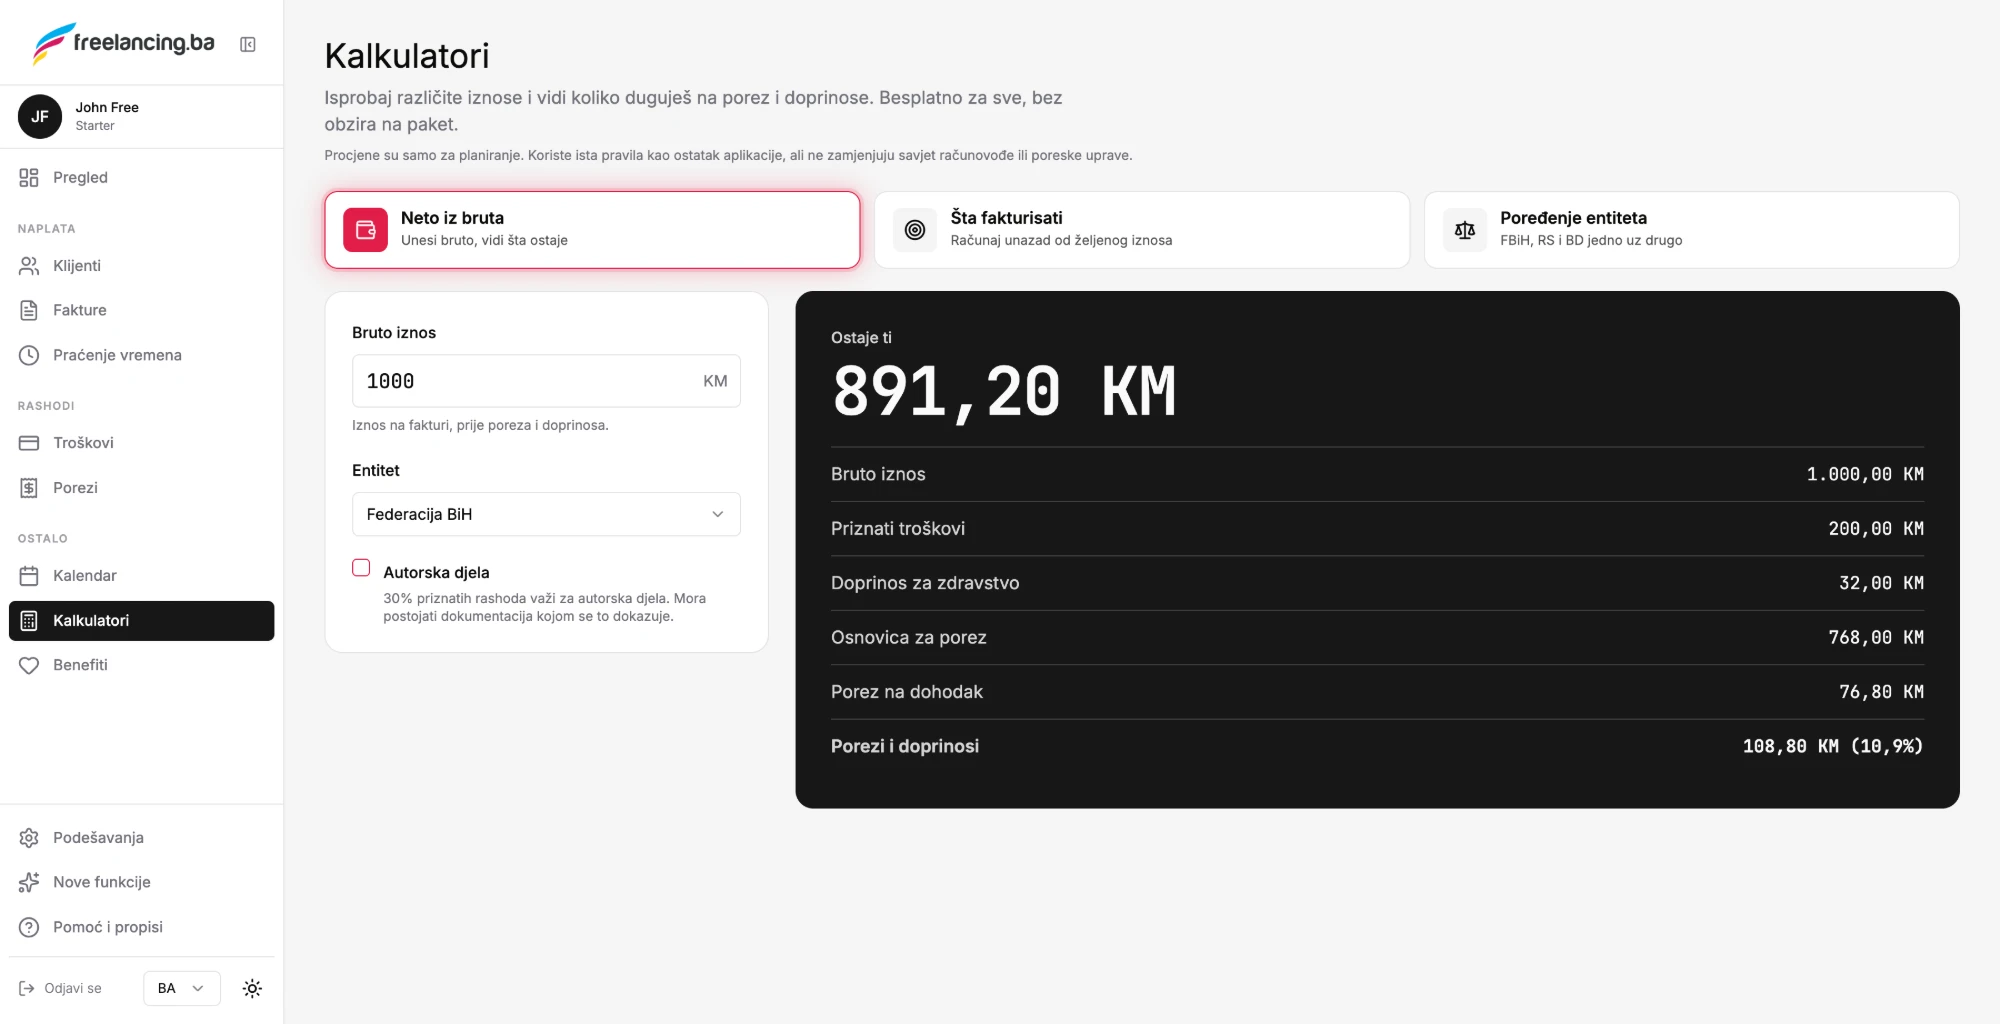Open Benefiti heart icon
The height and width of the screenshot is (1024, 2000).
pos(29,665)
